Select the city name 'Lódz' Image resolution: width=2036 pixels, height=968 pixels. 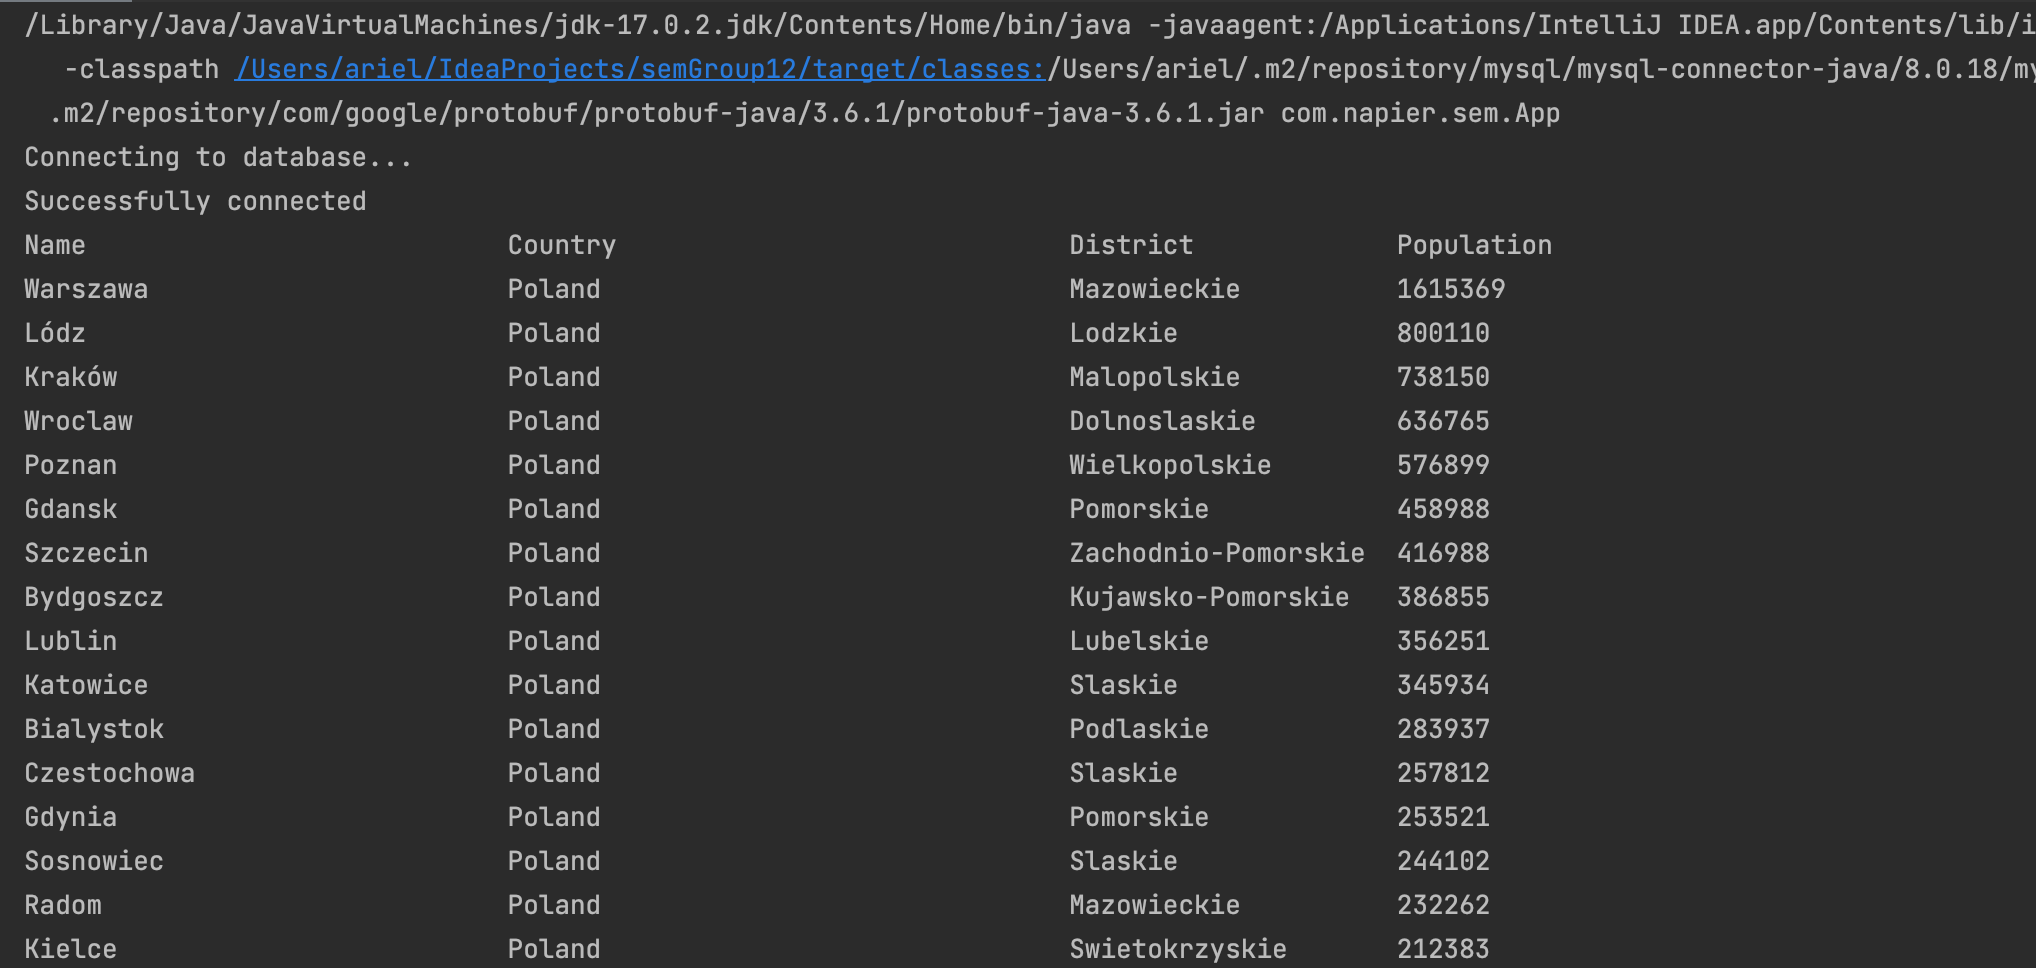55,333
